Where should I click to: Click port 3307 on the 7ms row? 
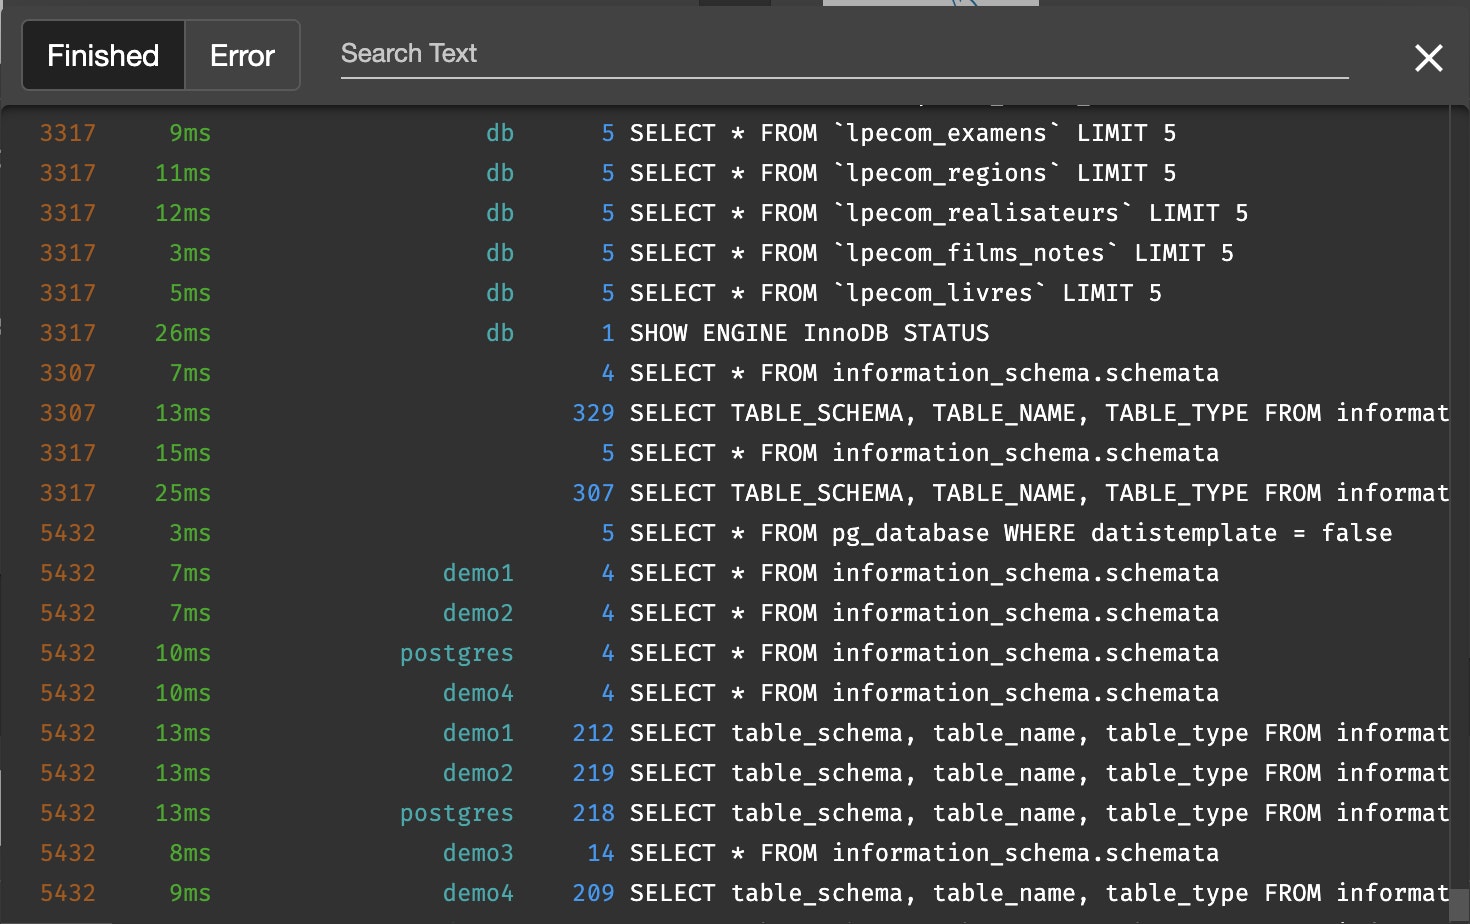(x=68, y=373)
